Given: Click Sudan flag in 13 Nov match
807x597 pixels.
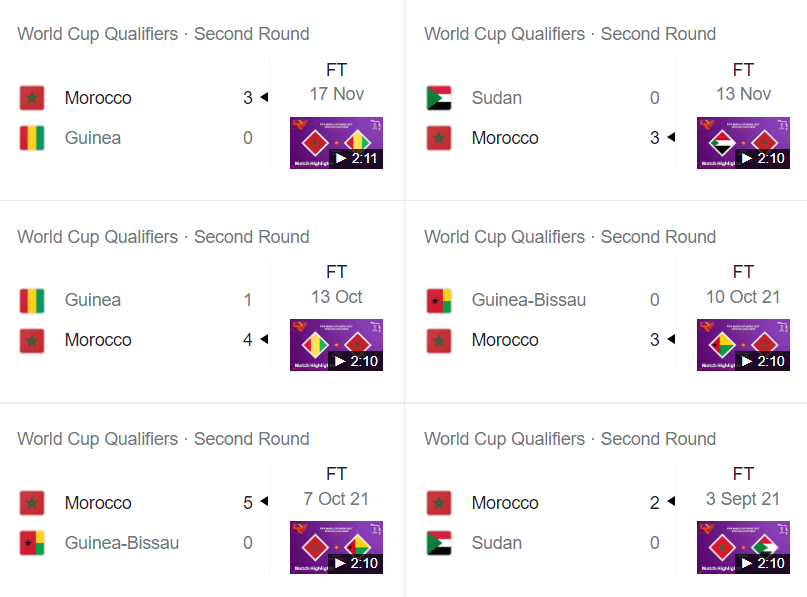Looking at the screenshot, I should 439,98.
